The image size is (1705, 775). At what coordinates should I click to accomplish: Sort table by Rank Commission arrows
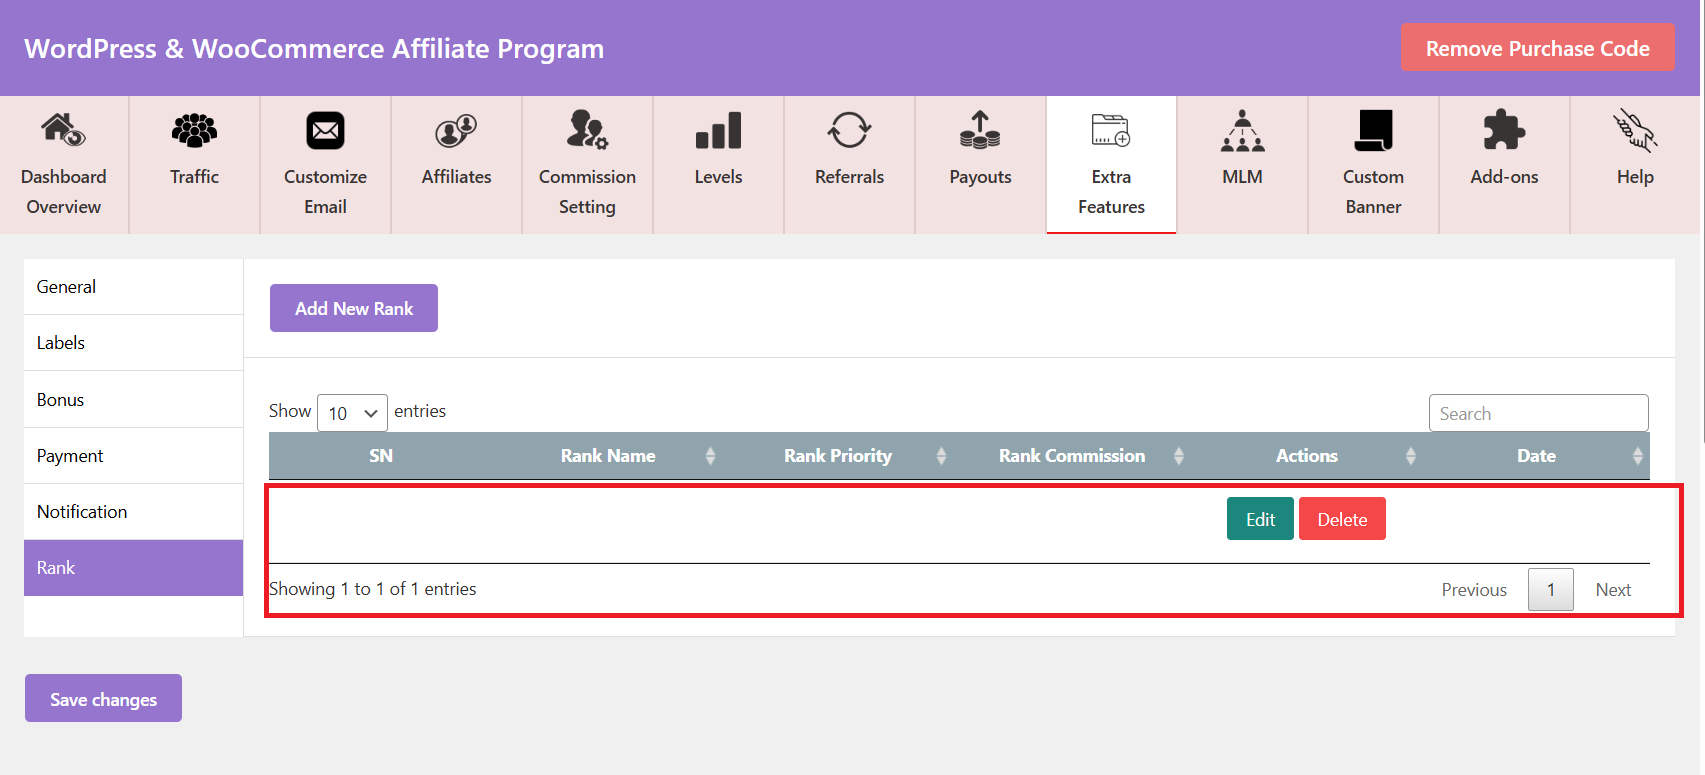(1179, 456)
